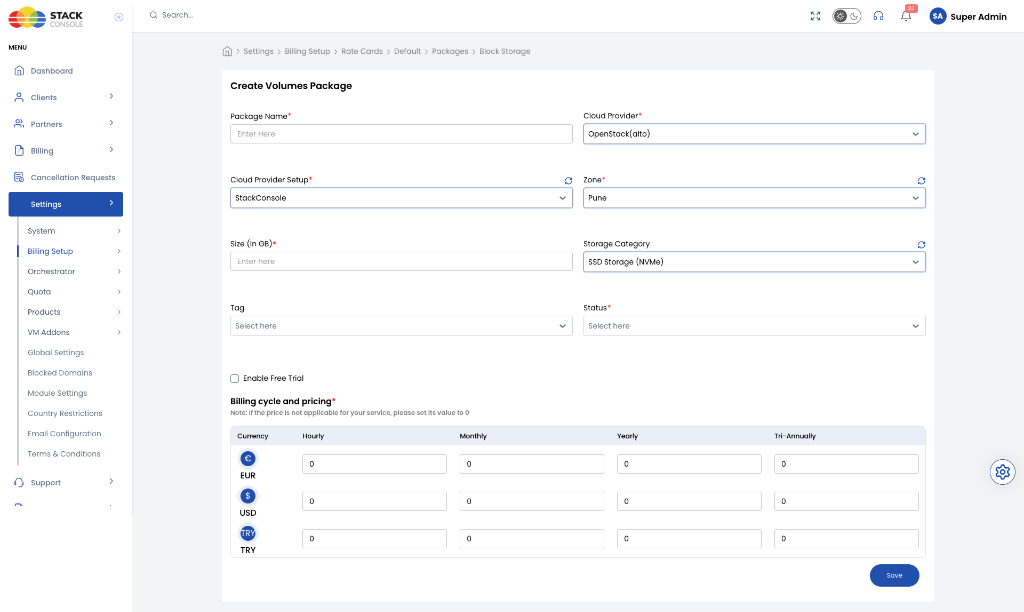Screen dimensions: 1024x612
Task: Open the Zone dropdown showing Pune
Action: coord(754,198)
